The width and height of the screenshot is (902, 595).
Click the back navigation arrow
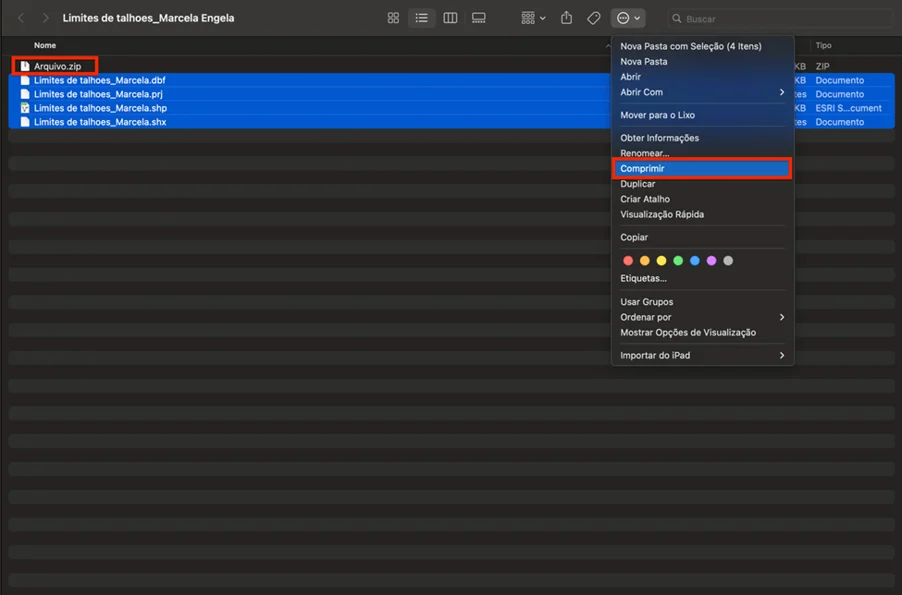(21, 18)
